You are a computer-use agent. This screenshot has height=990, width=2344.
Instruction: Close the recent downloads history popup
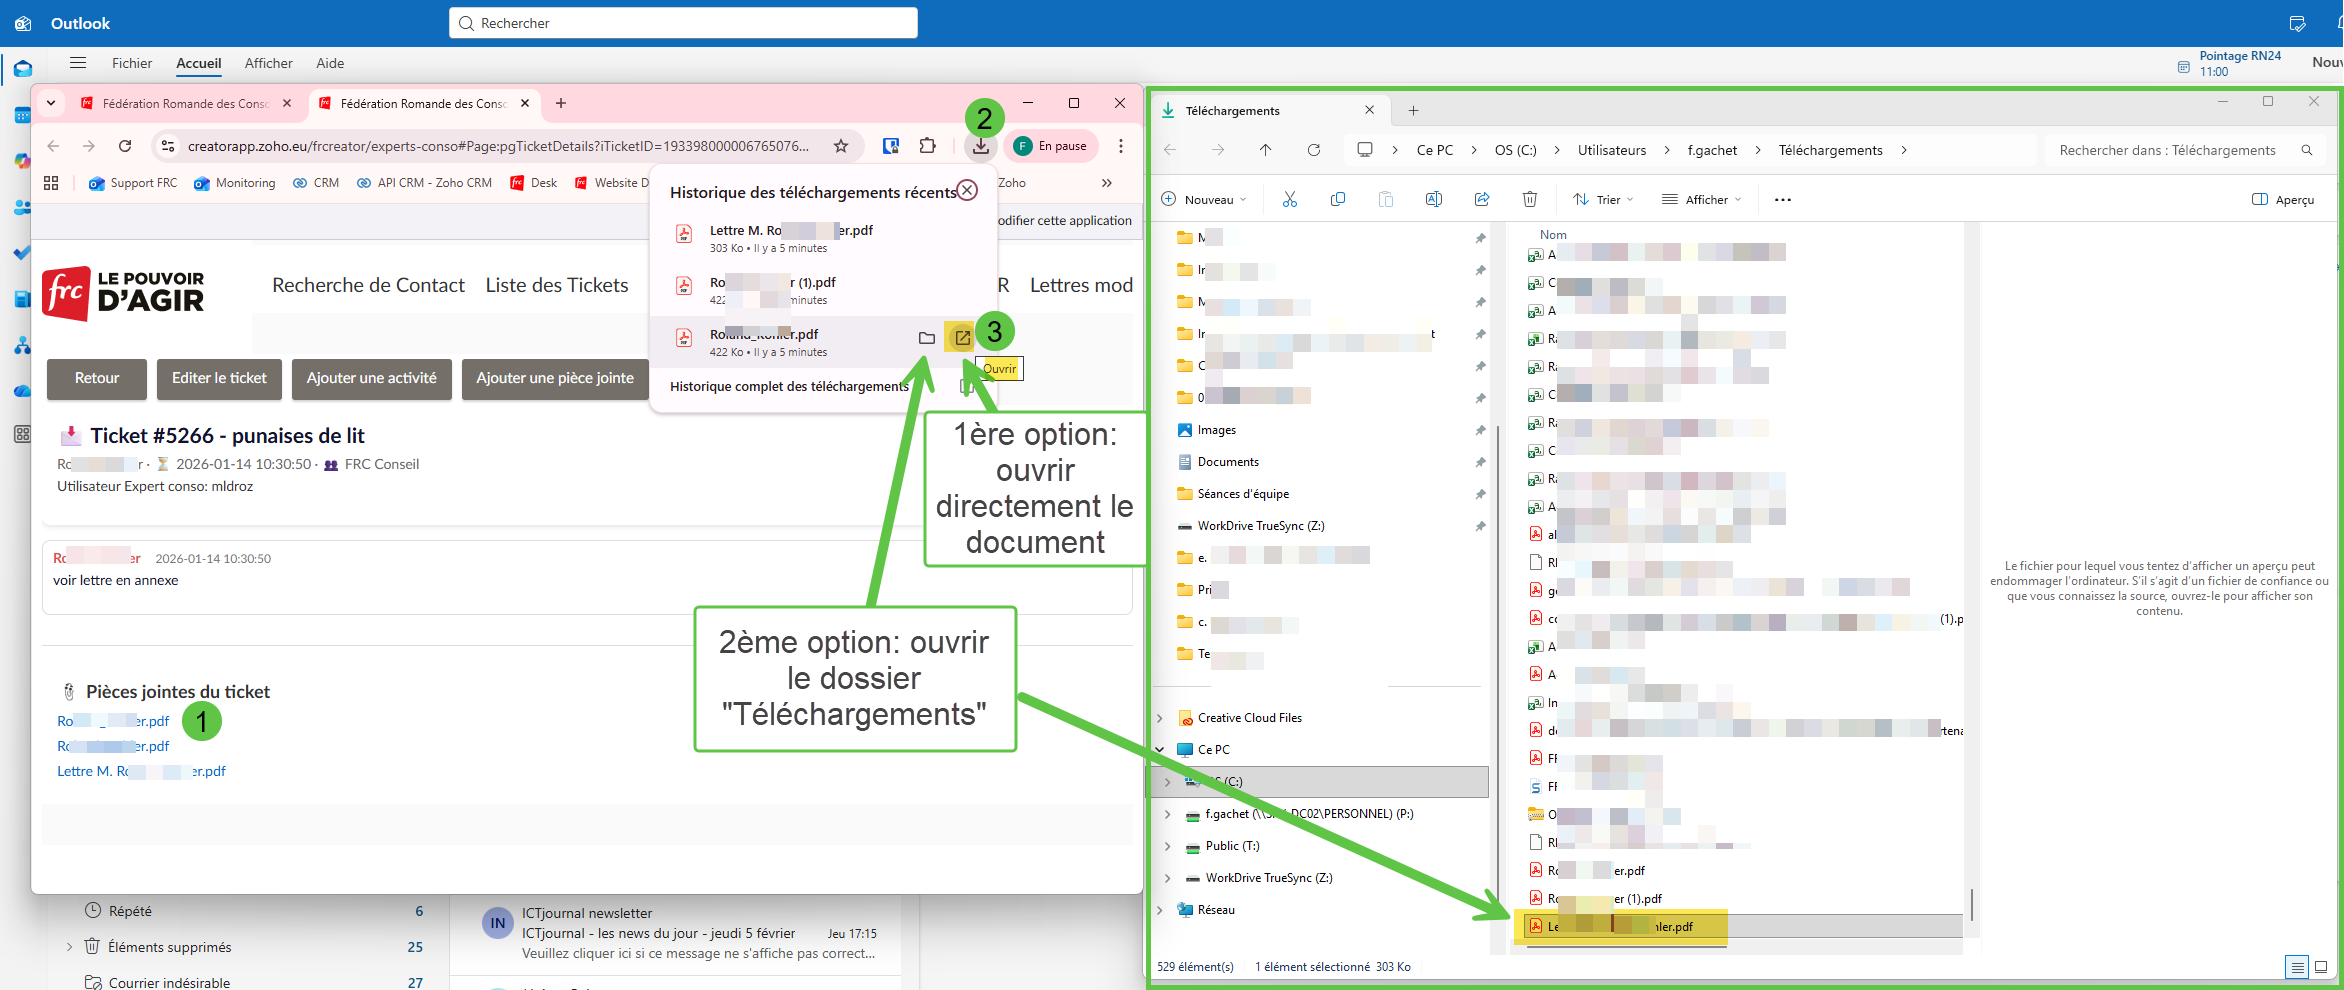pos(967,190)
